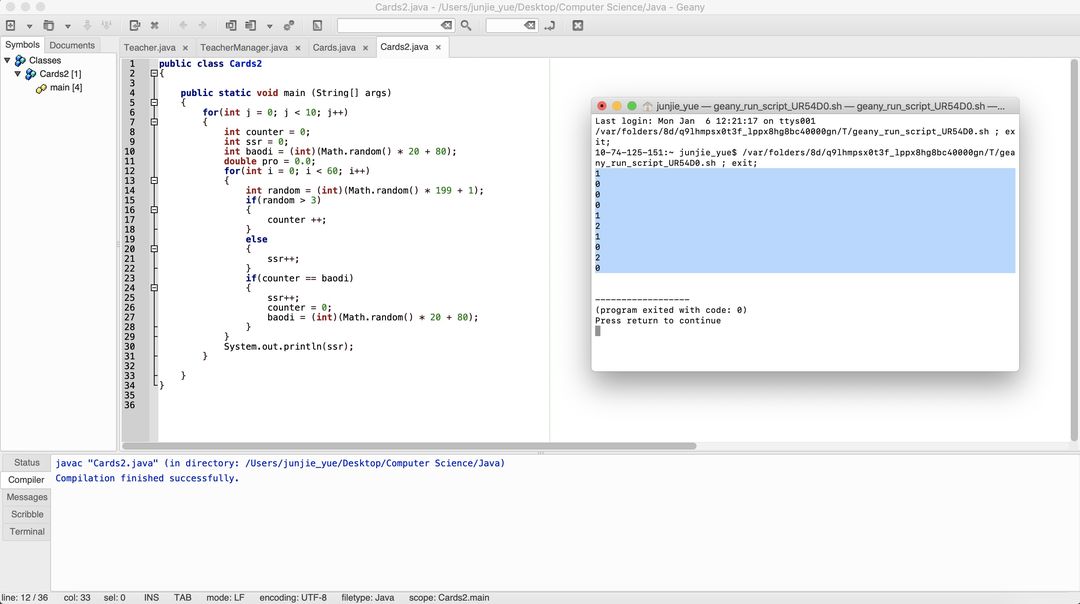Viewport: 1080px width, 604px height.
Task: Open the Cards.java editor tab
Action: (x=334, y=48)
